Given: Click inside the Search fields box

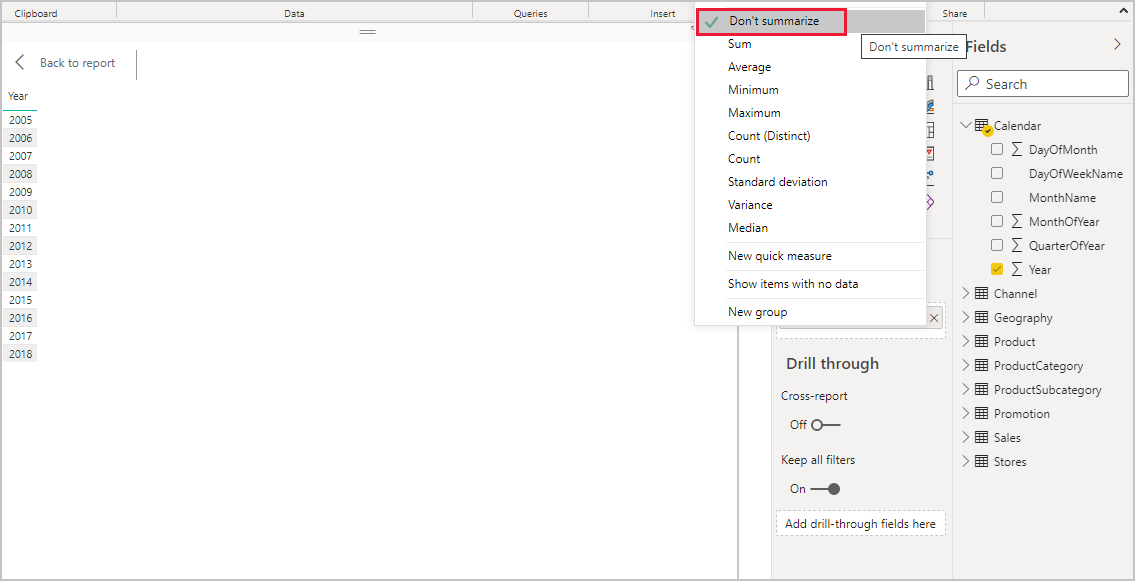Looking at the screenshot, I should click(1045, 83).
